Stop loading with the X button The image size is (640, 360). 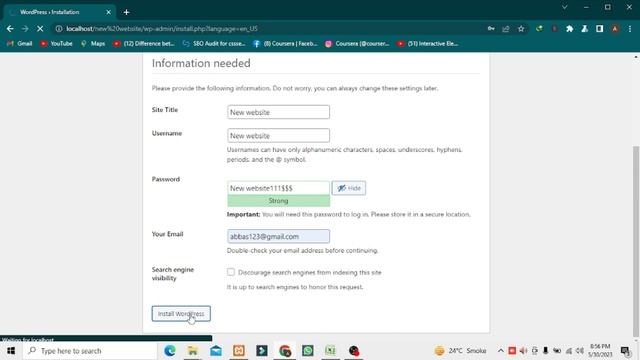tap(40, 29)
